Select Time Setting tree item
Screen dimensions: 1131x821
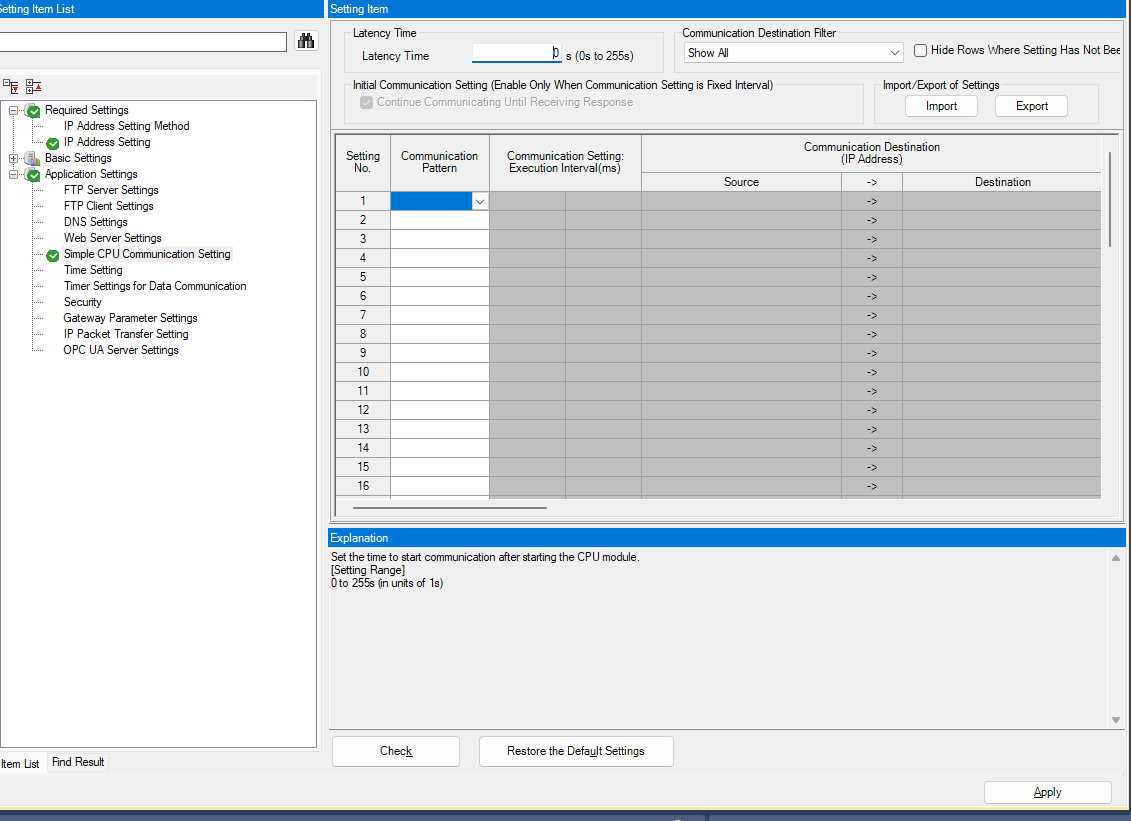(x=93, y=270)
